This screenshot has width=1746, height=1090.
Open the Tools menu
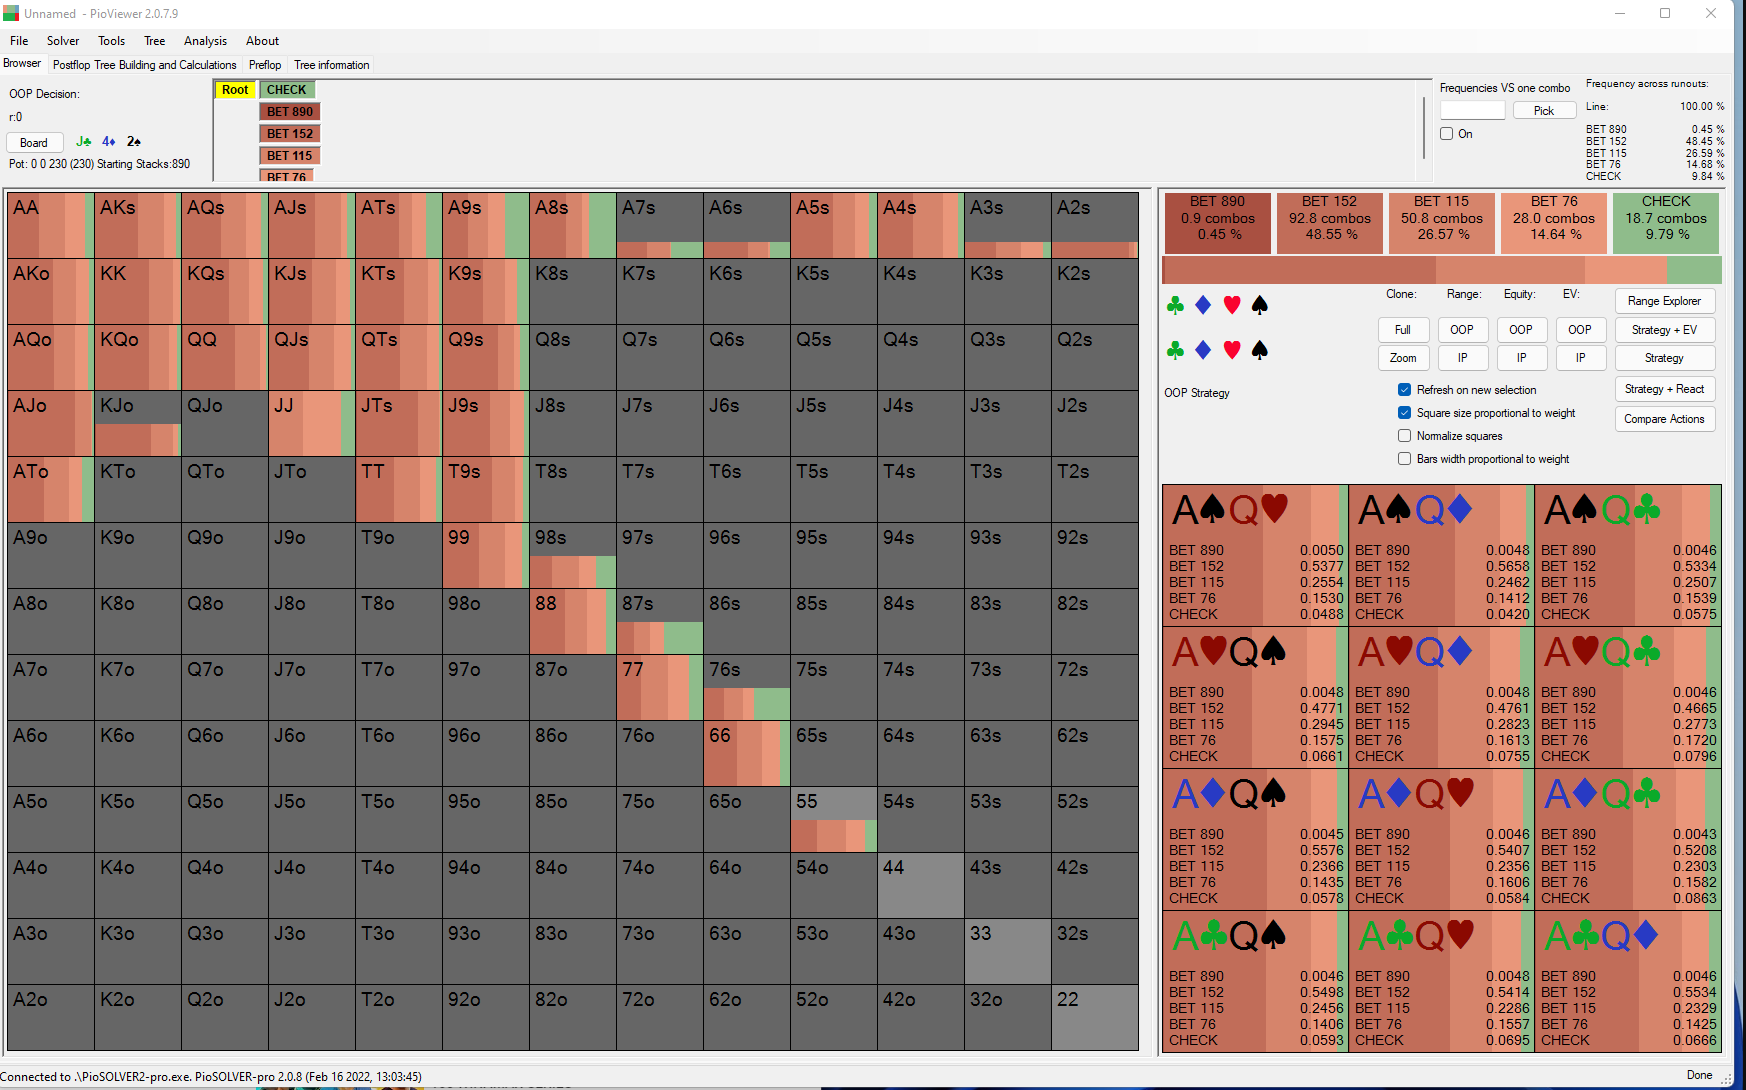[112, 41]
